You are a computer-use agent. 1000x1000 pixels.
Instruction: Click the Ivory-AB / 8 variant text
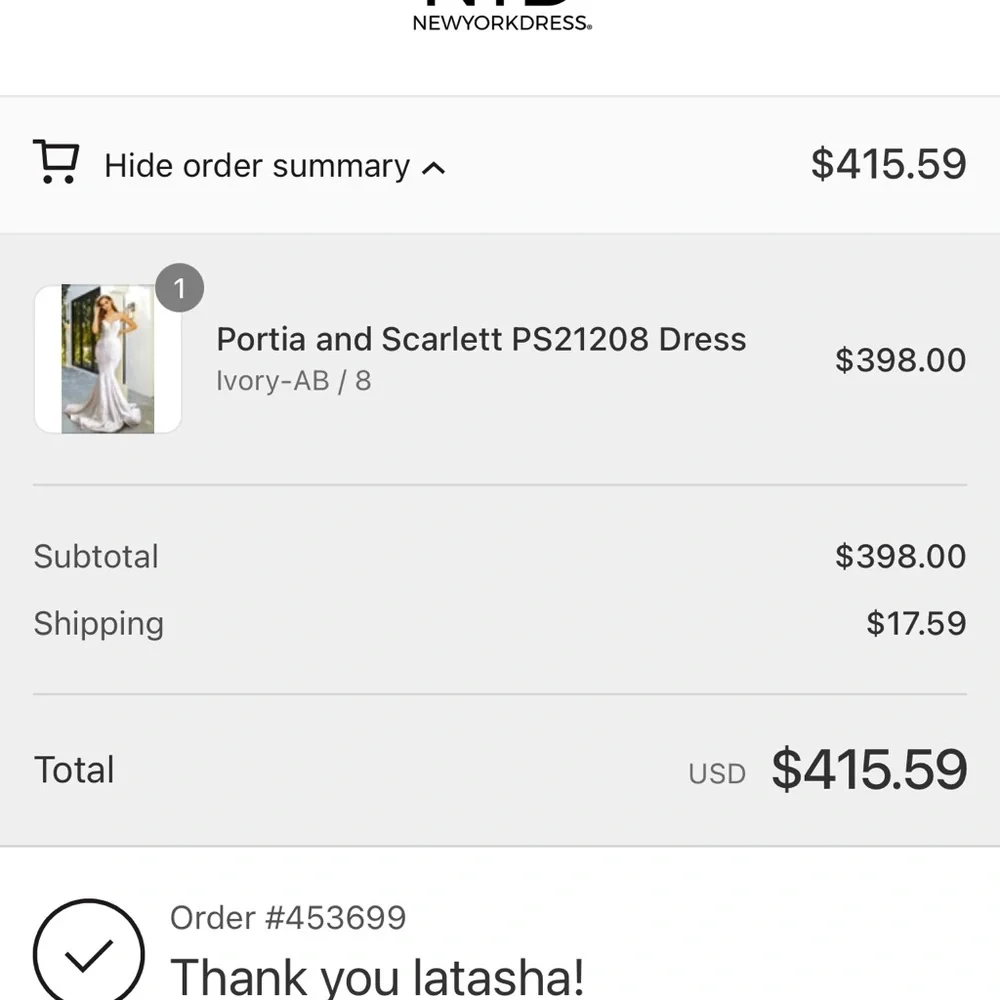pyautogui.click(x=293, y=381)
